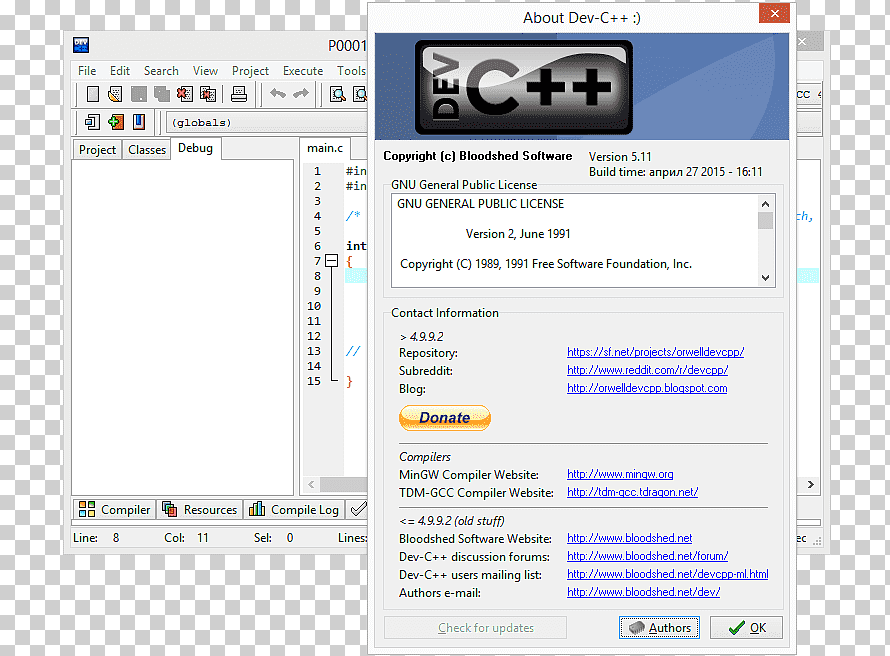Screen dimensions: 890x656
Task: Click the Check for updates button
Action: click(x=475, y=628)
